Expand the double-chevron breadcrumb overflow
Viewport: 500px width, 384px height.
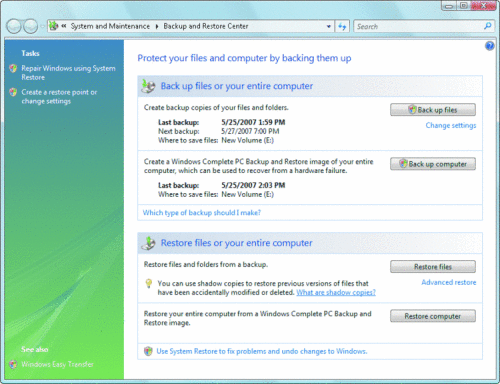coord(64,26)
